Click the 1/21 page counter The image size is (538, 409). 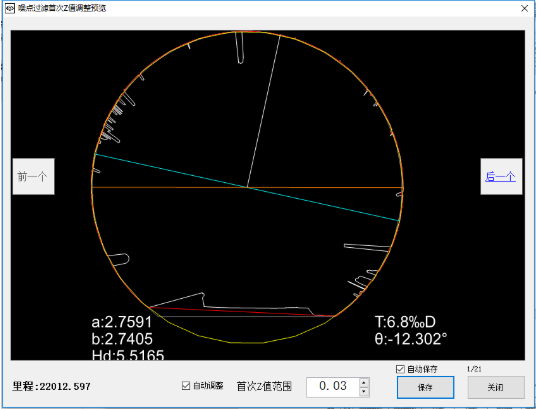(474, 369)
